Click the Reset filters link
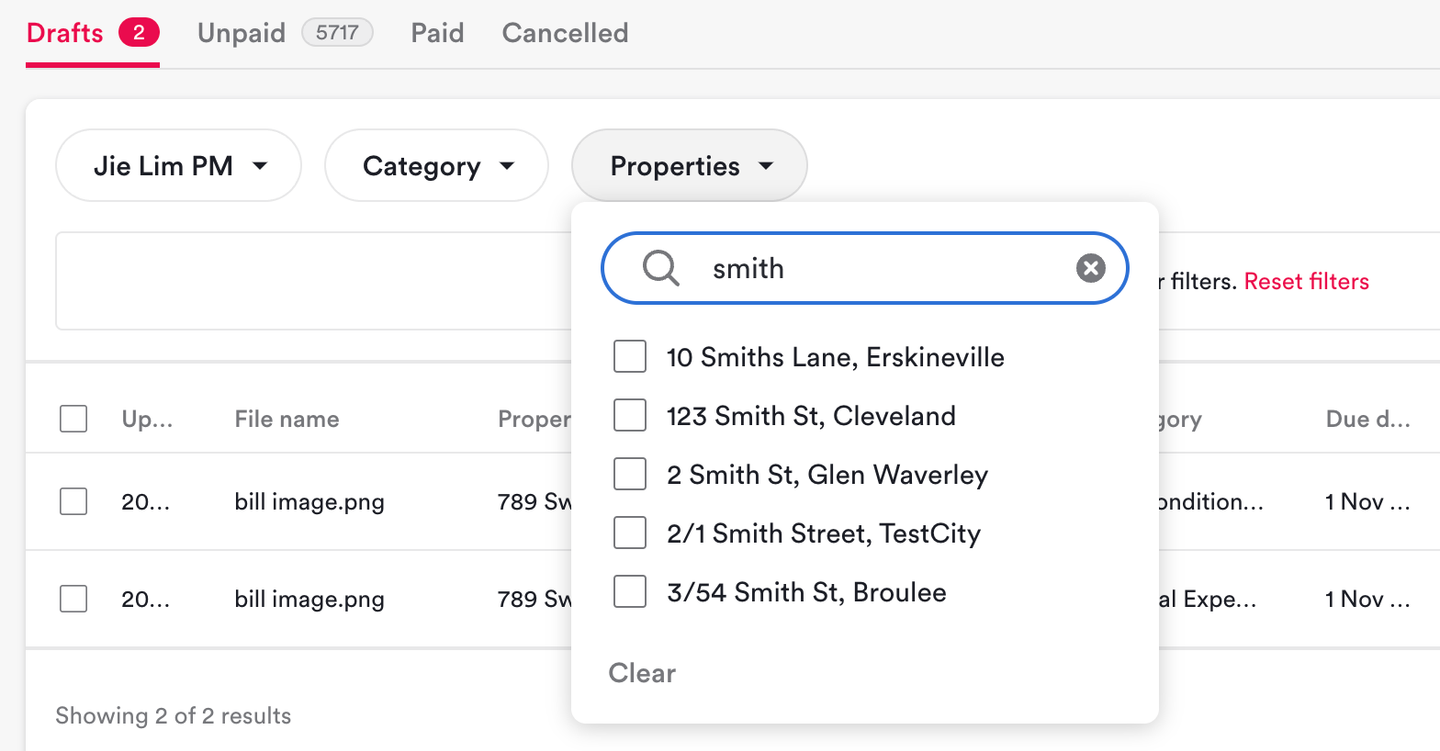The height and width of the screenshot is (751, 1440). 1306,281
